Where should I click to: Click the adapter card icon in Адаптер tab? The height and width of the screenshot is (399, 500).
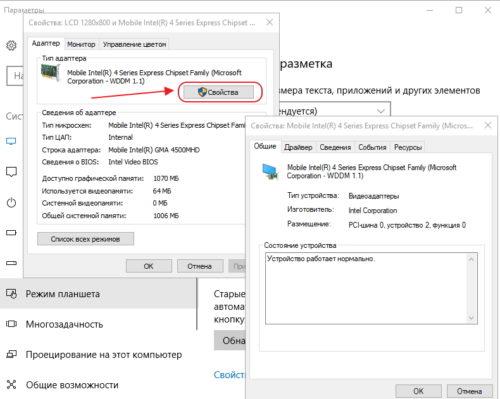[50, 73]
